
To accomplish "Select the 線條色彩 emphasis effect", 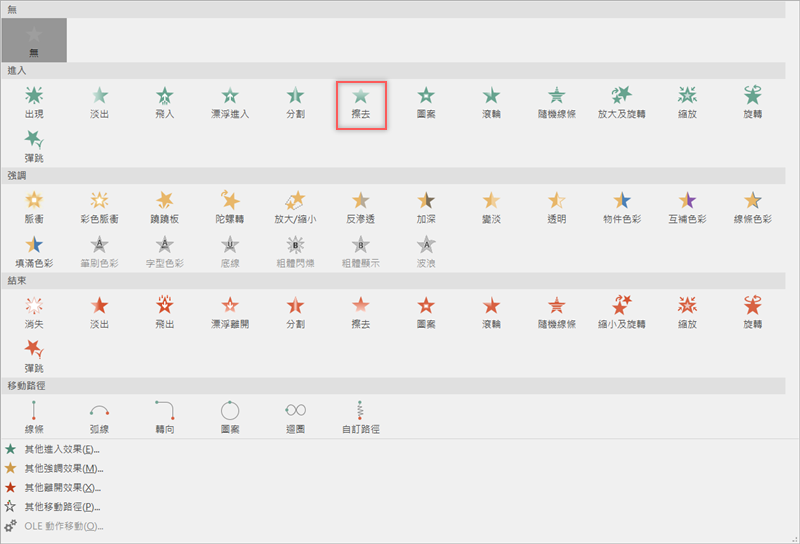I will pos(753,207).
